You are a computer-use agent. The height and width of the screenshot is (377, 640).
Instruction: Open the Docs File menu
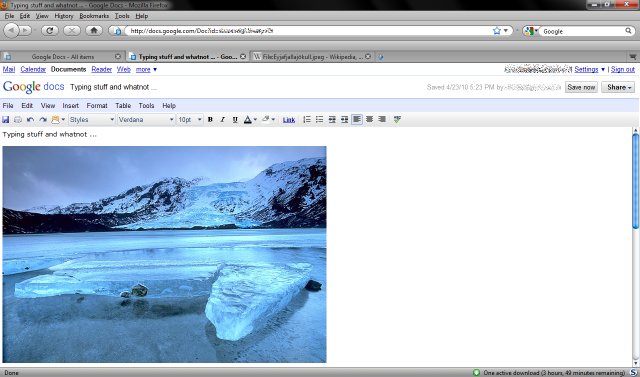click(8, 106)
